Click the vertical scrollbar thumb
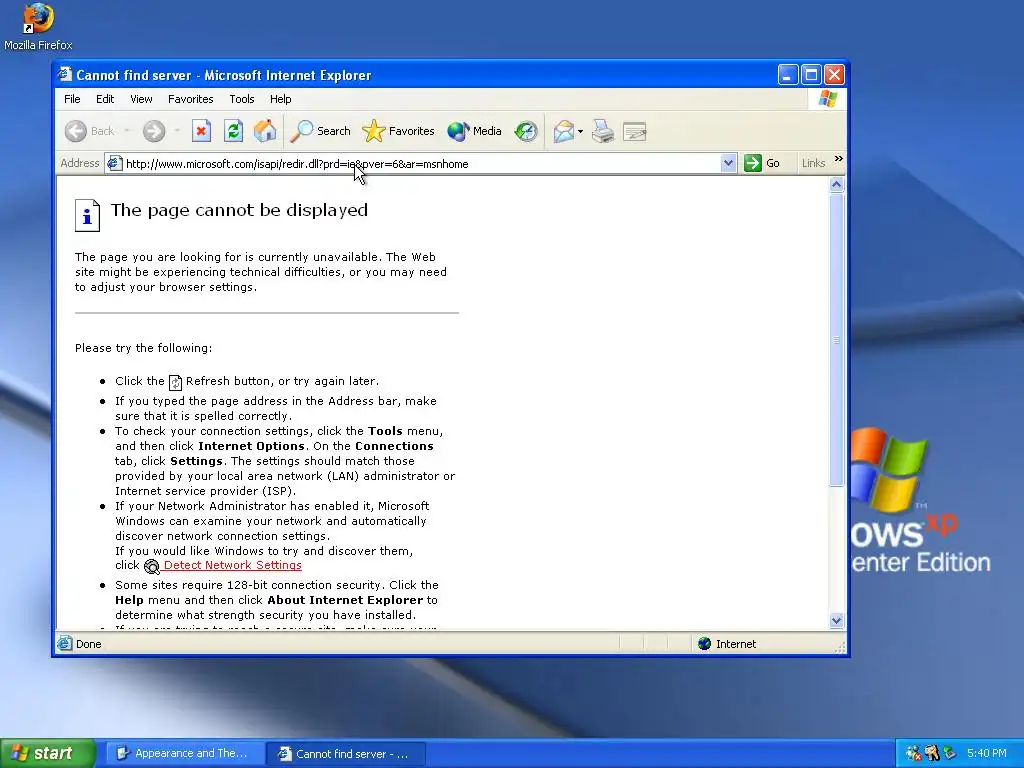 [837, 340]
